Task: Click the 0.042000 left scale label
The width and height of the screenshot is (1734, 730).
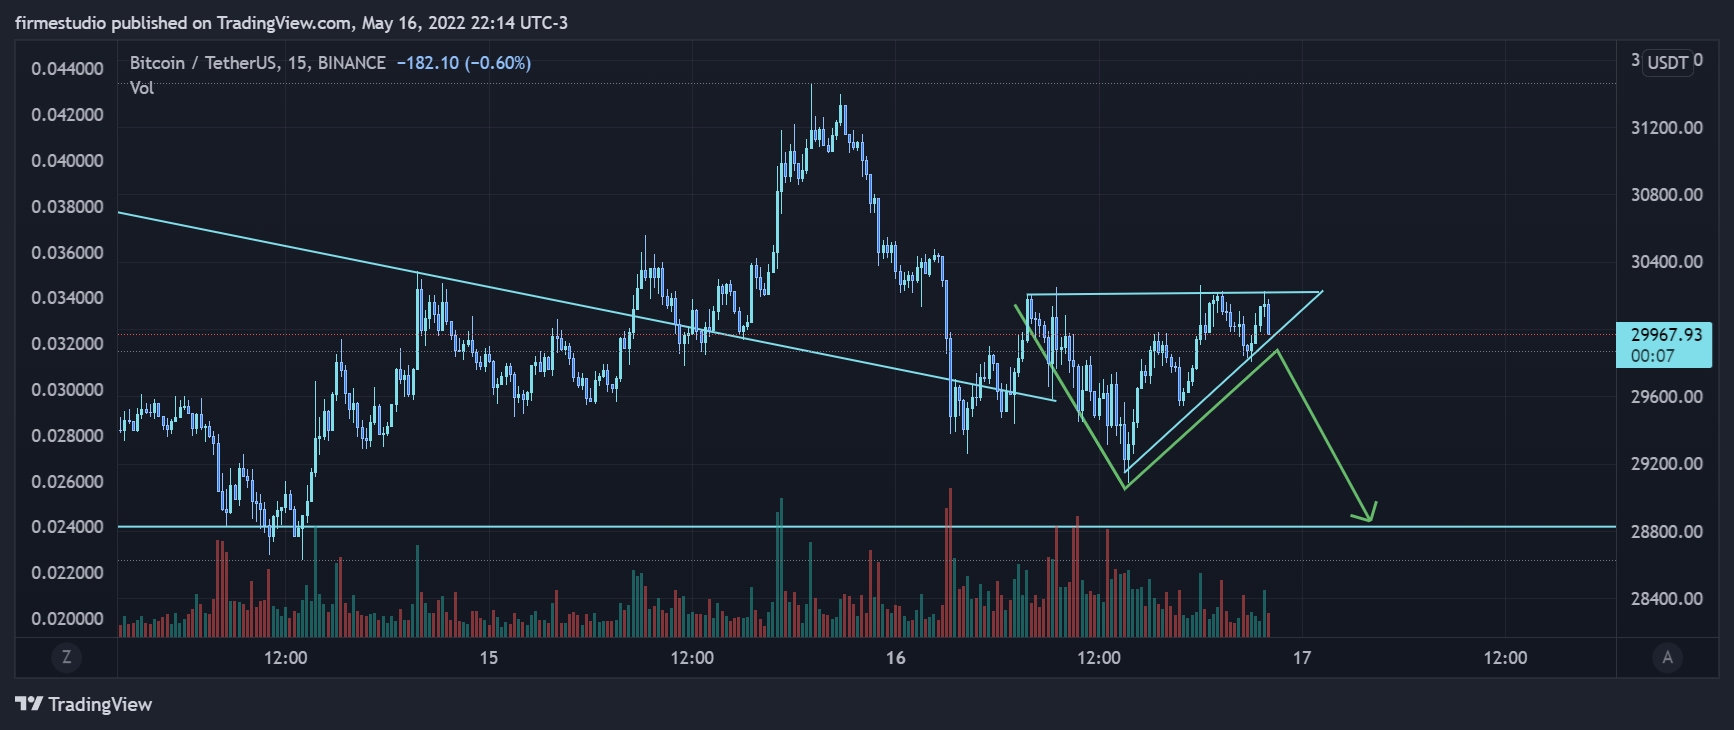Action: [67, 115]
